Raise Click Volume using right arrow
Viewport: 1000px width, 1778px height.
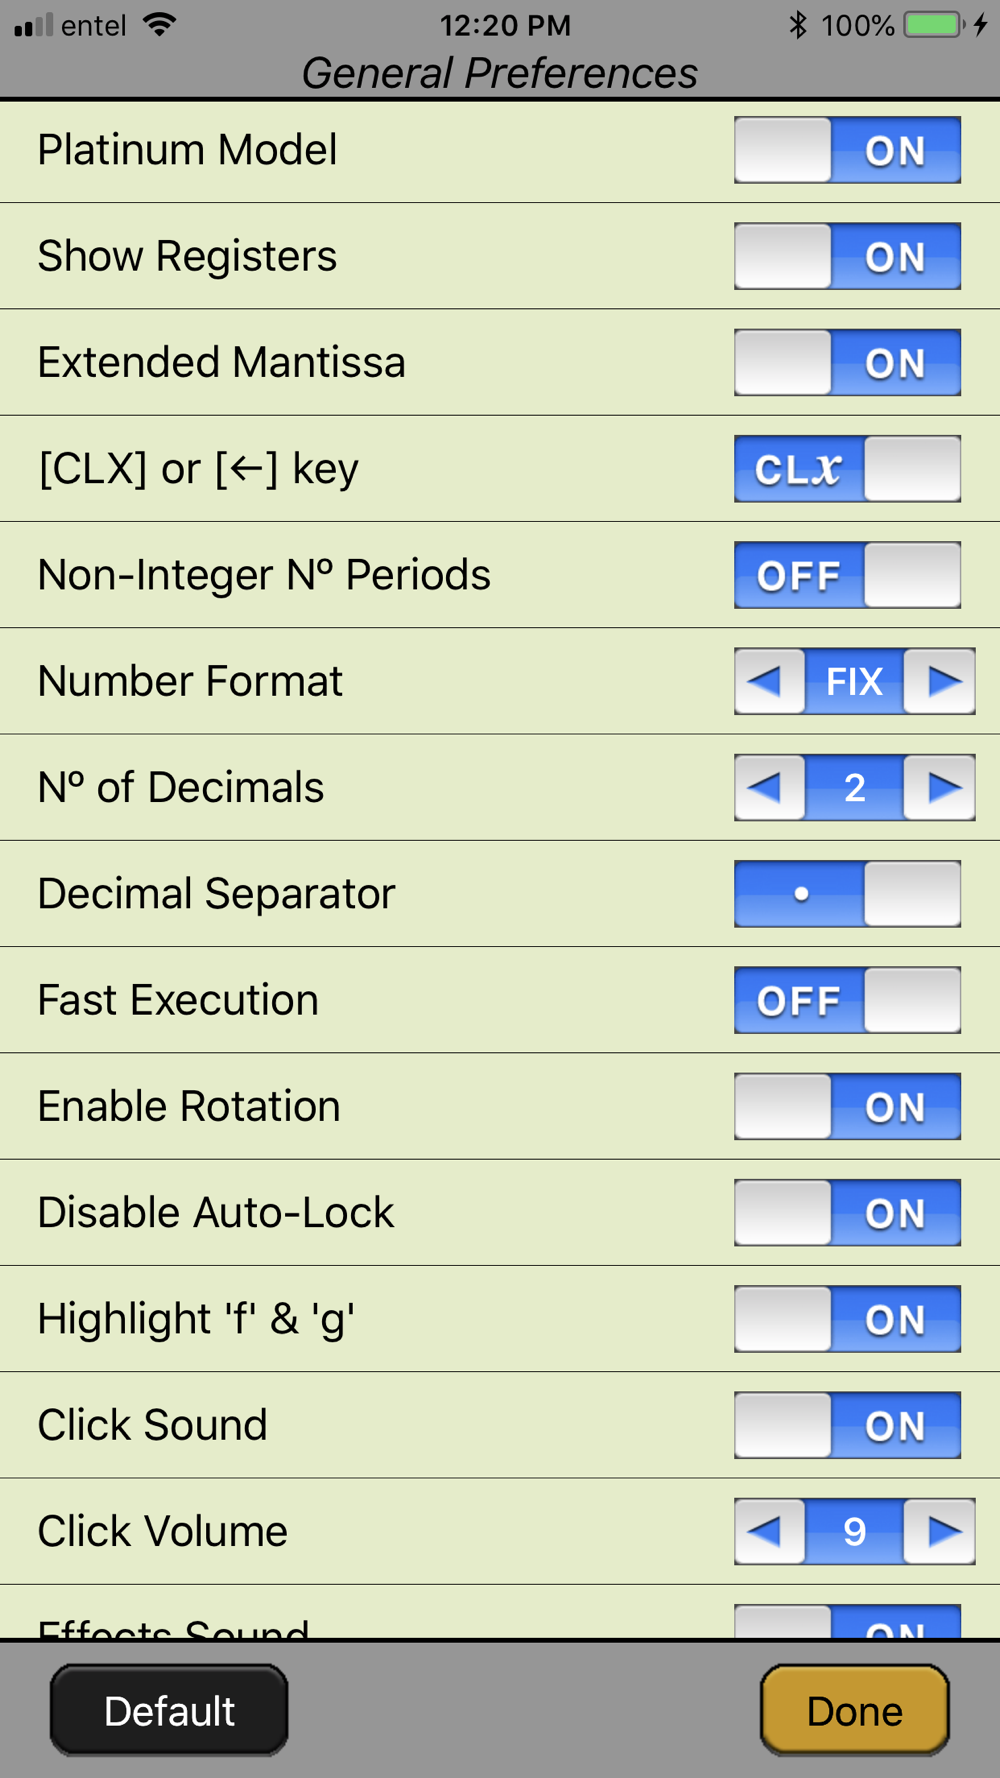coord(939,1531)
